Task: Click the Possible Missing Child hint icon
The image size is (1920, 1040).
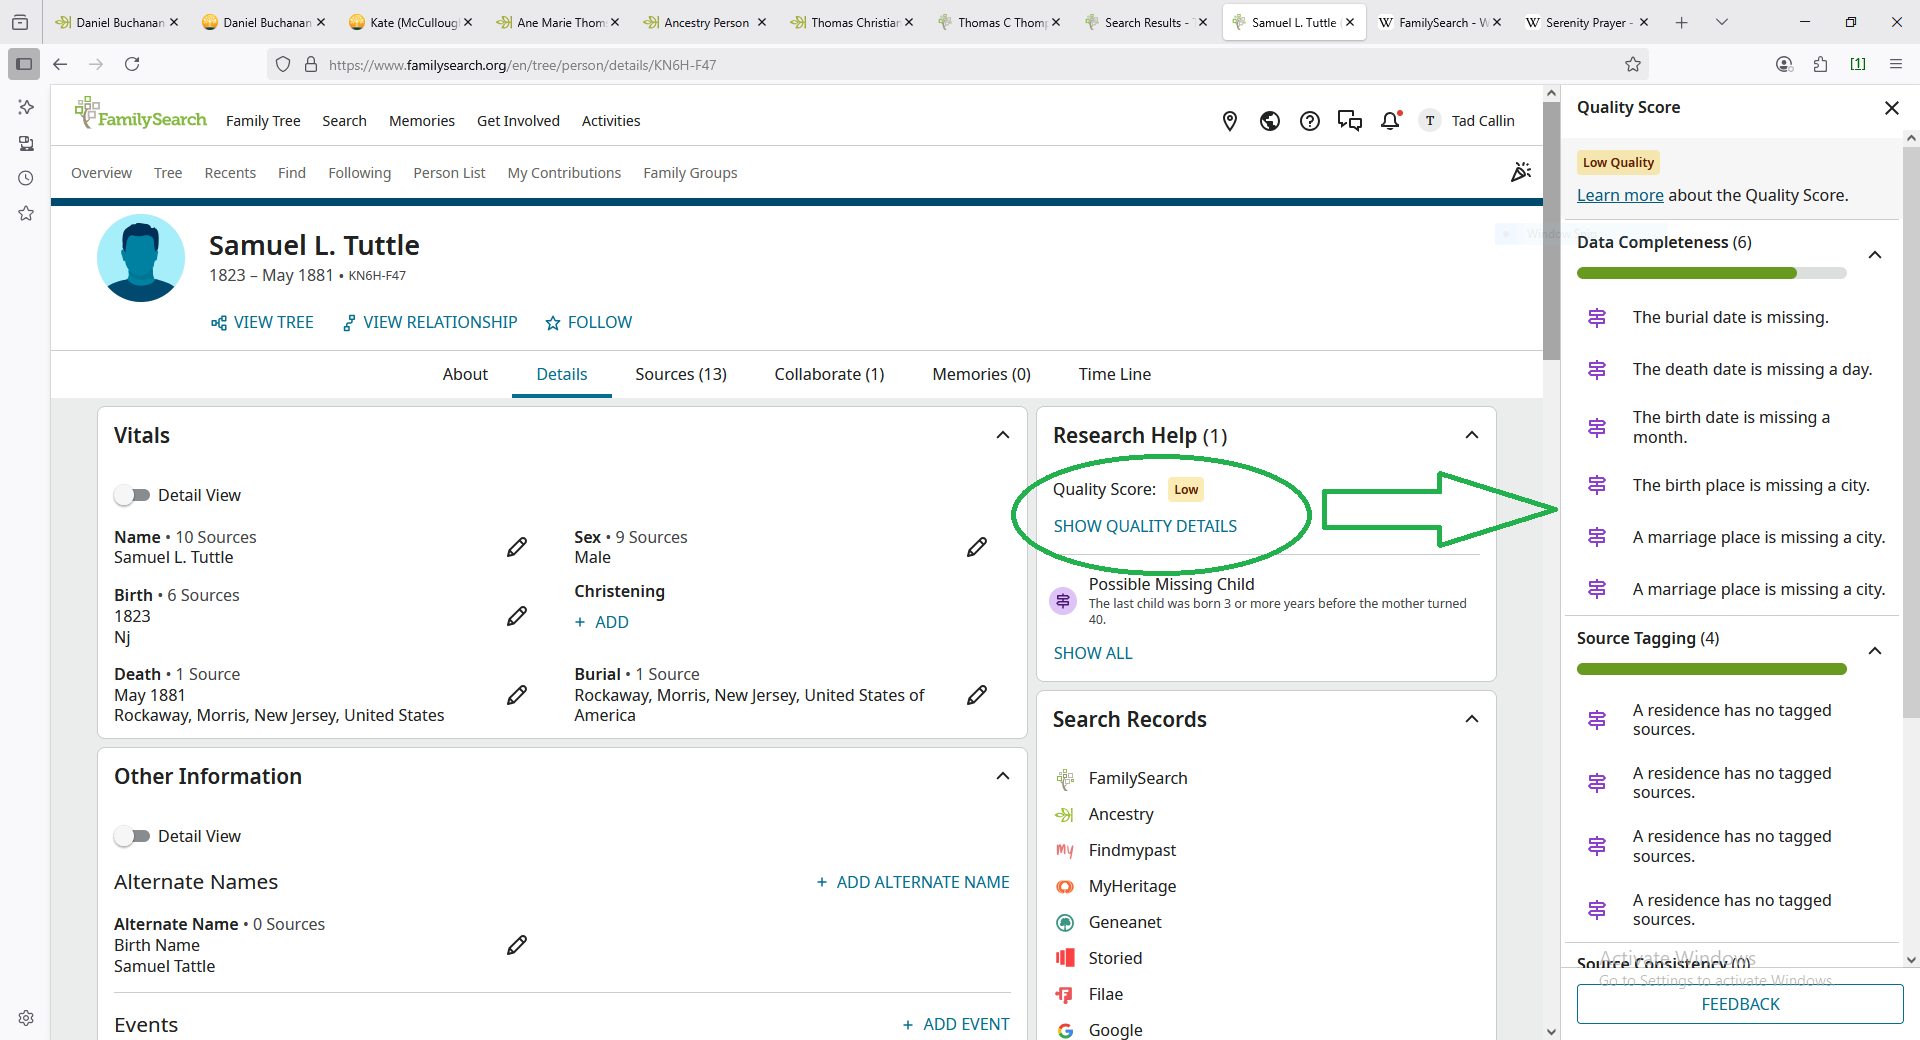Action: pyautogui.click(x=1063, y=601)
